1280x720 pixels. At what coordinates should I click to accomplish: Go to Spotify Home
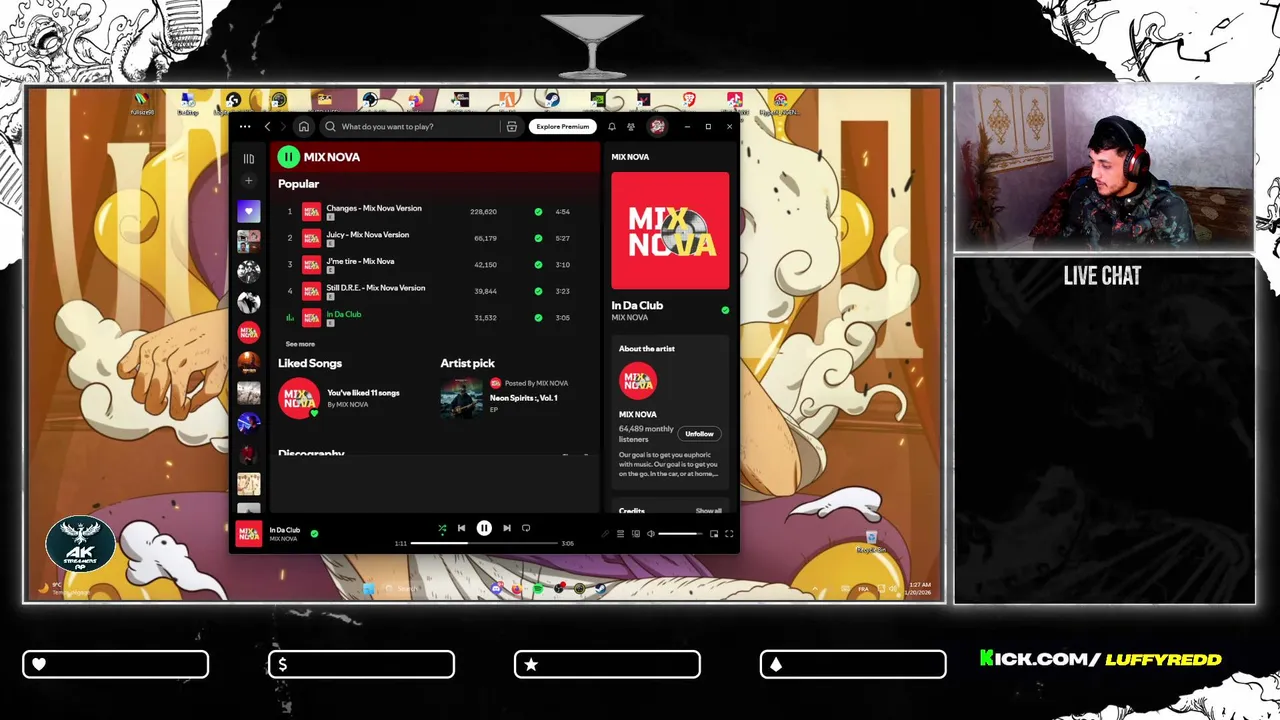click(x=304, y=127)
